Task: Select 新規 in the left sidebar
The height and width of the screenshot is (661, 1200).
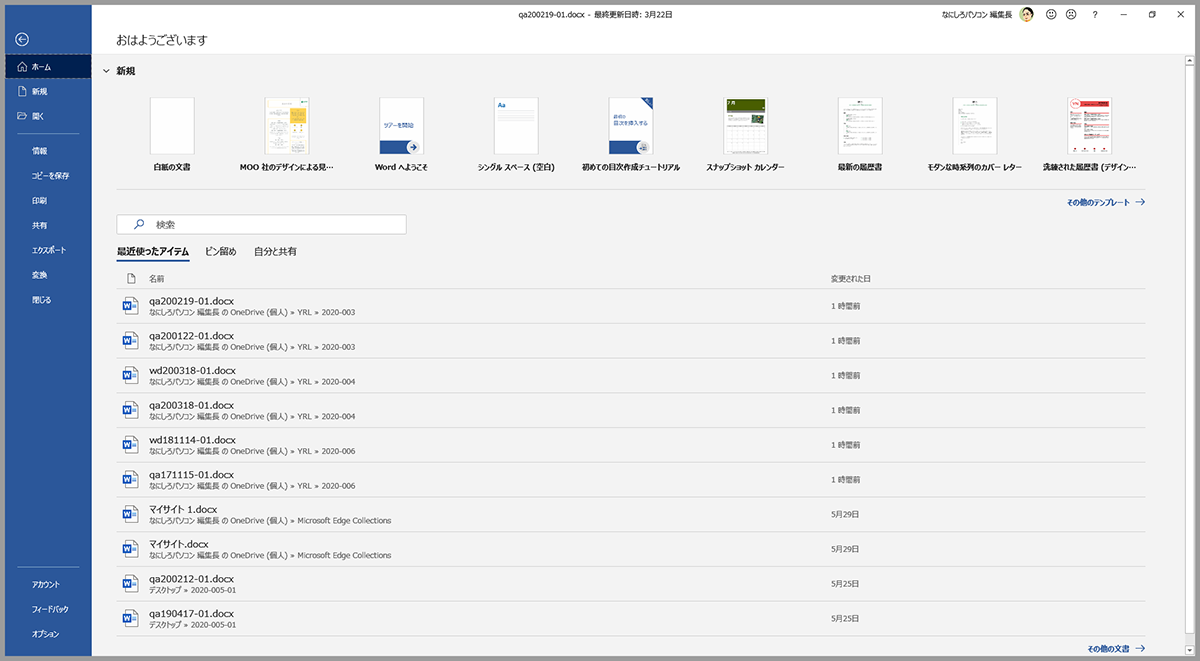Action: [x=48, y=91]
